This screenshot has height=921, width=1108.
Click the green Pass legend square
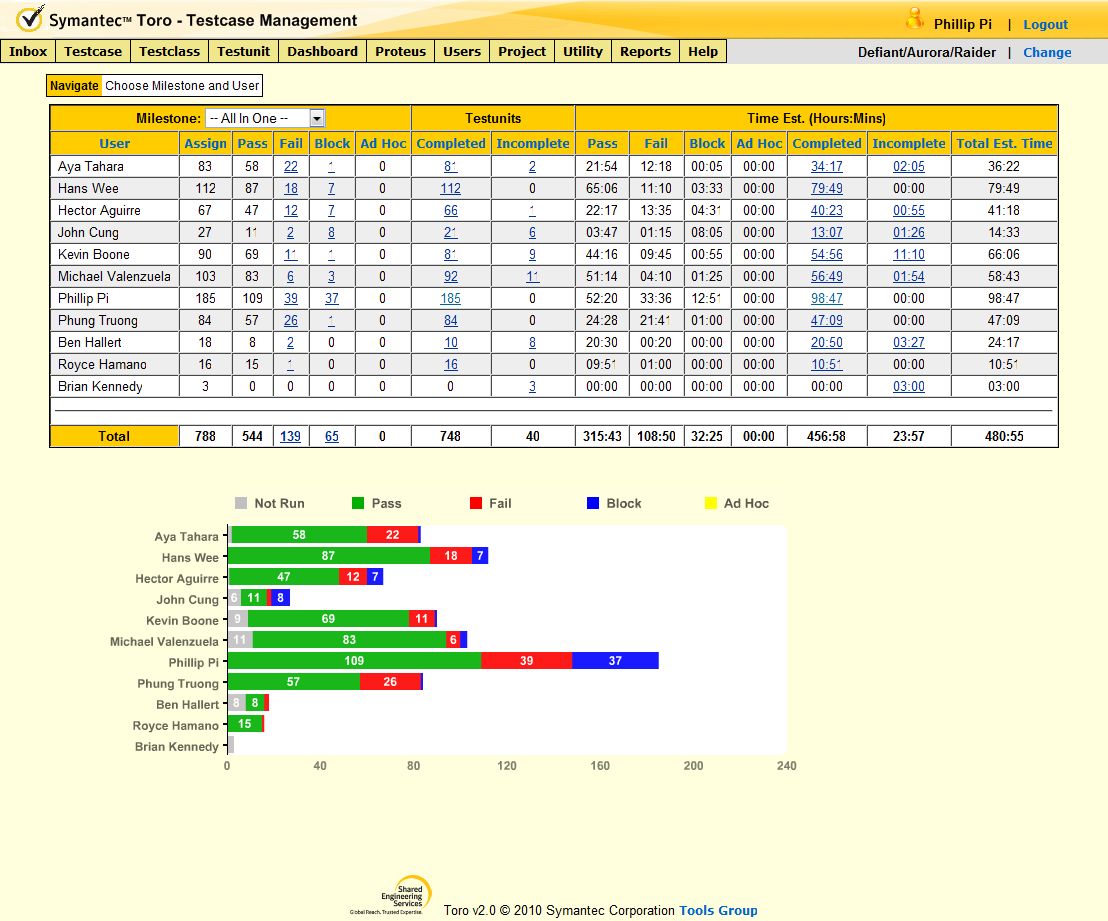(358, 503)
